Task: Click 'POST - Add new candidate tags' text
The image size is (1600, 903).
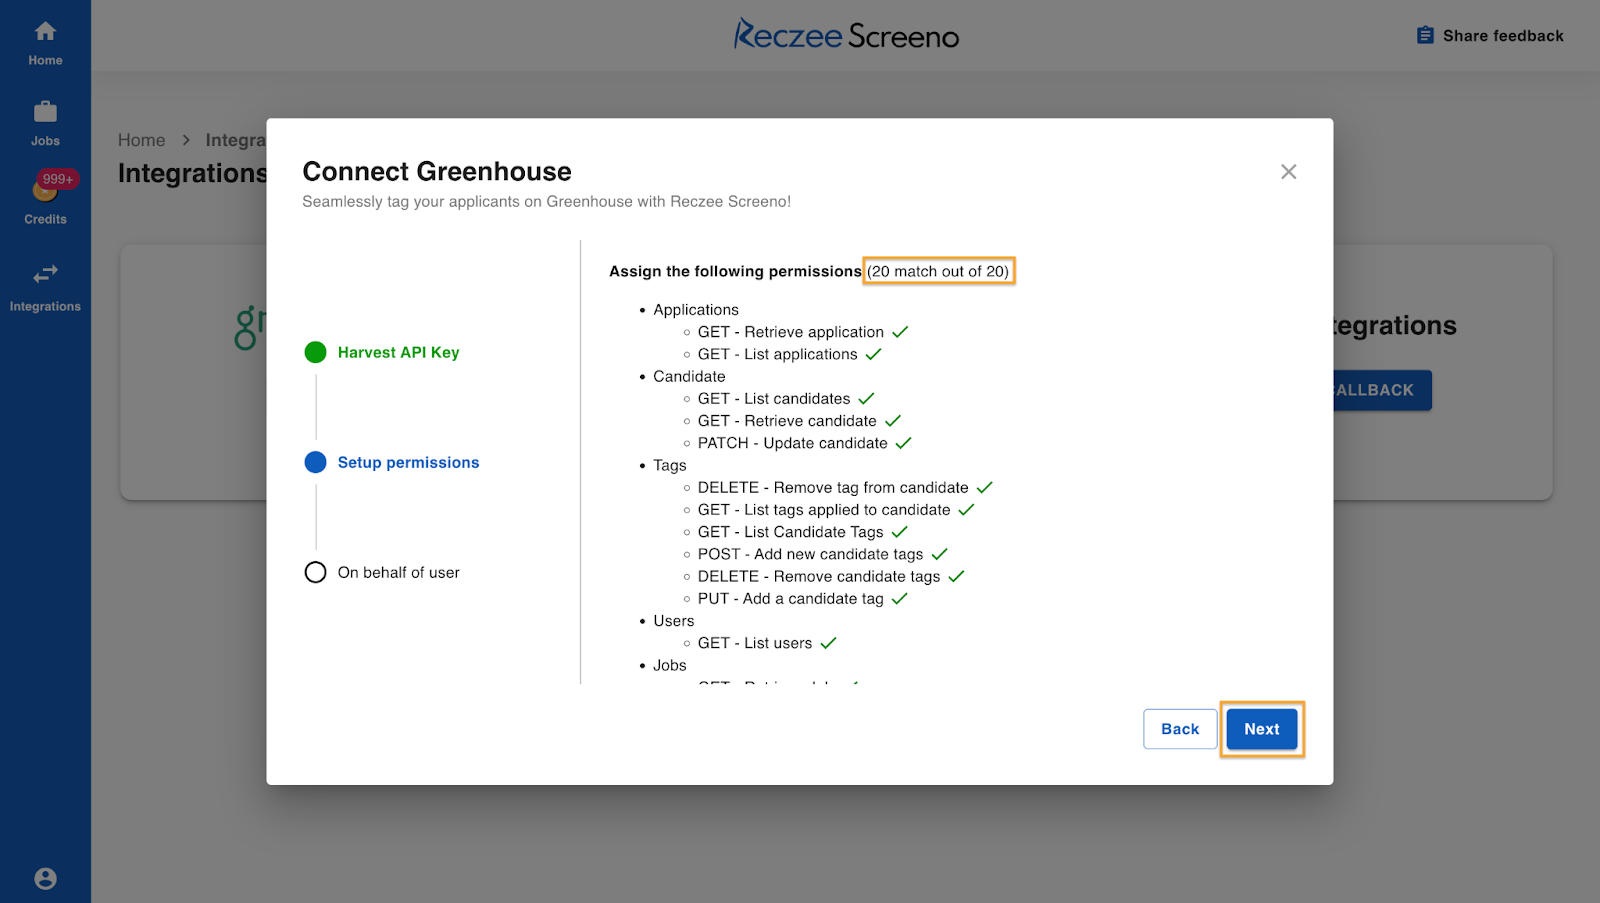Action: pos(811,554)
